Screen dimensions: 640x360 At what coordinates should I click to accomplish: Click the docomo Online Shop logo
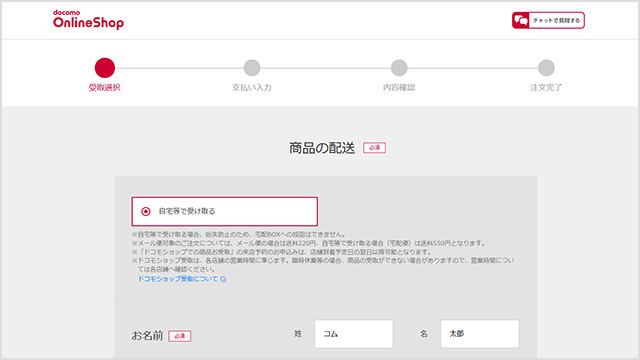pyautogui.click(x=88, y=20)
